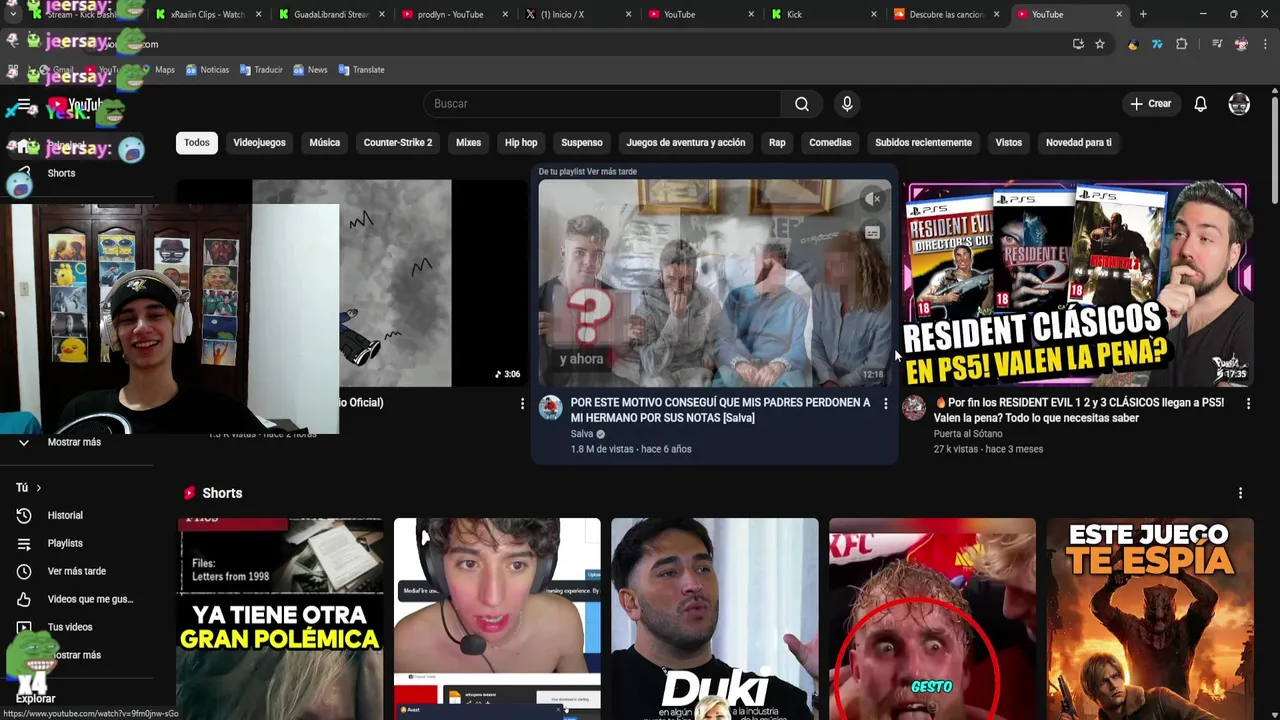Open RESIDENT CLÁSICOS EN PS5 thumbnail

click(x=1077, y=283)
